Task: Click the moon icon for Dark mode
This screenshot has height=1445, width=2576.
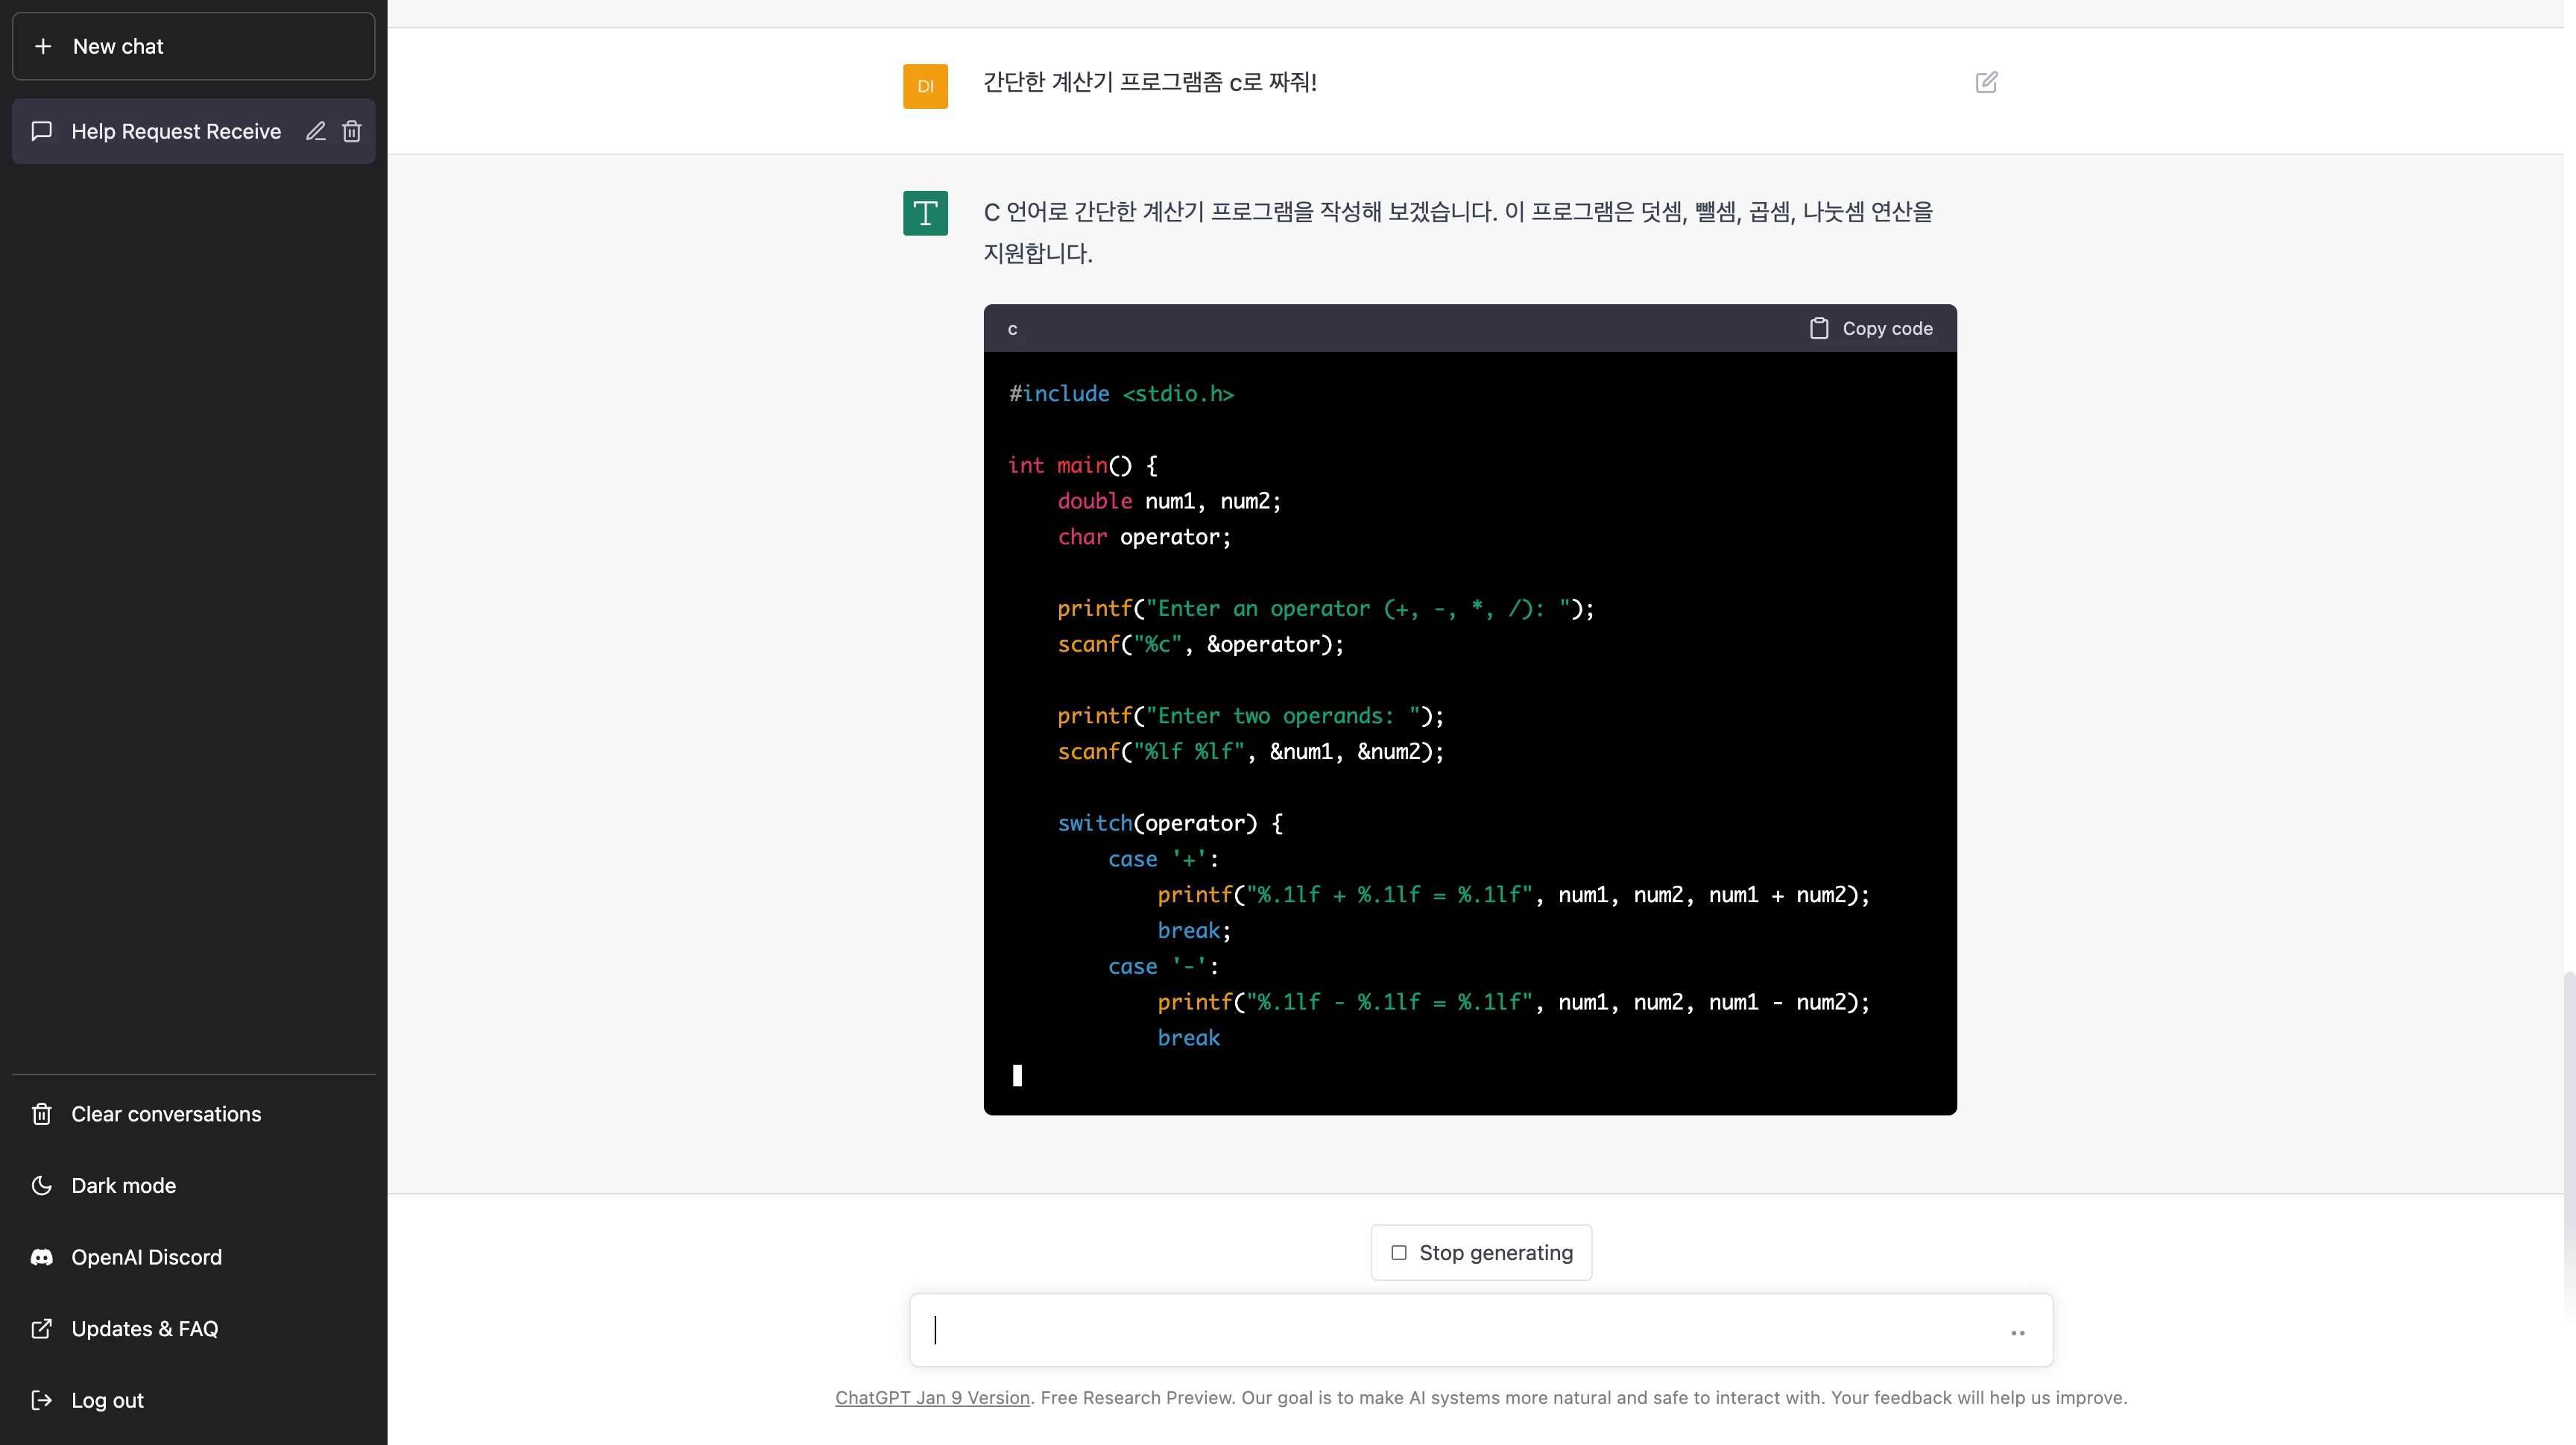Action: (42, 1185)
